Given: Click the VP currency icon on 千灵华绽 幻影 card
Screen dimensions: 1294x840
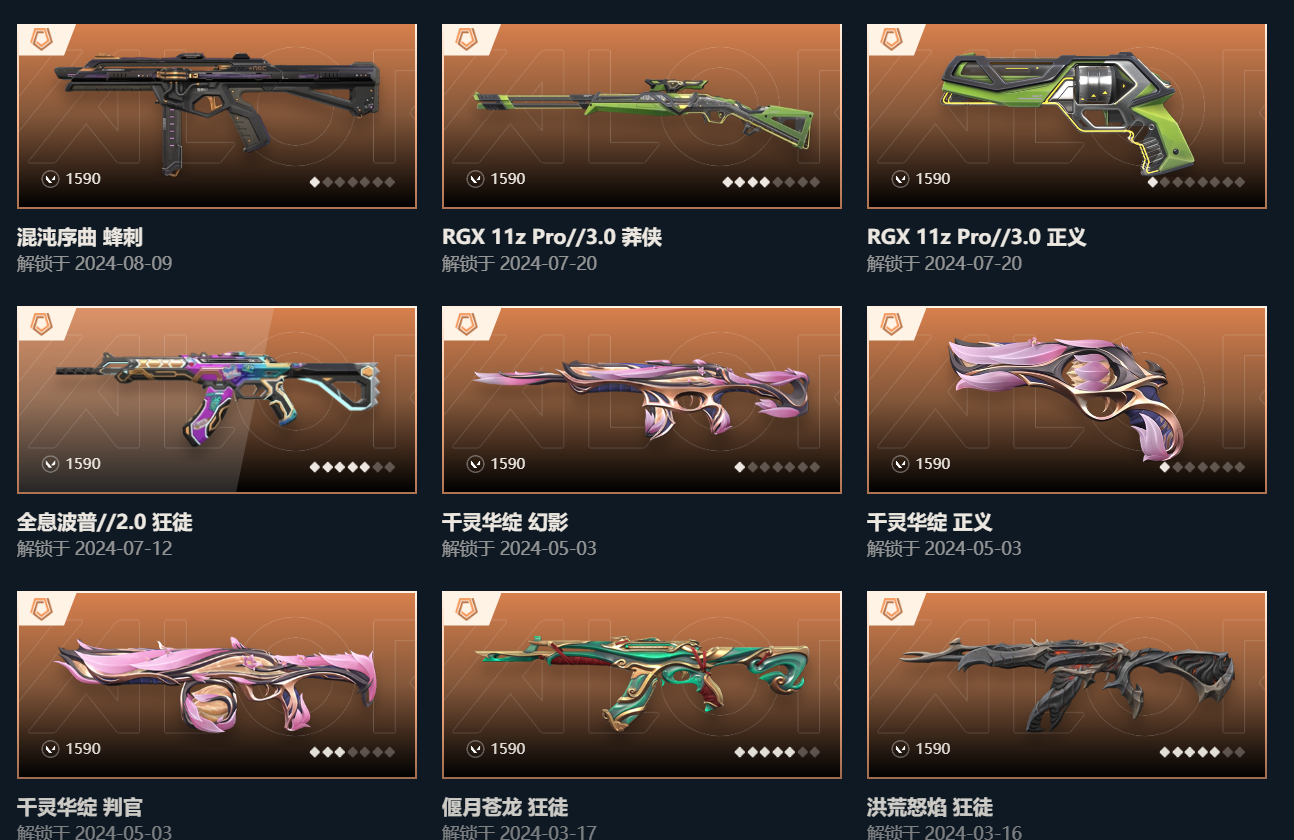Looking at the screenshot, I should coord(476,464).
